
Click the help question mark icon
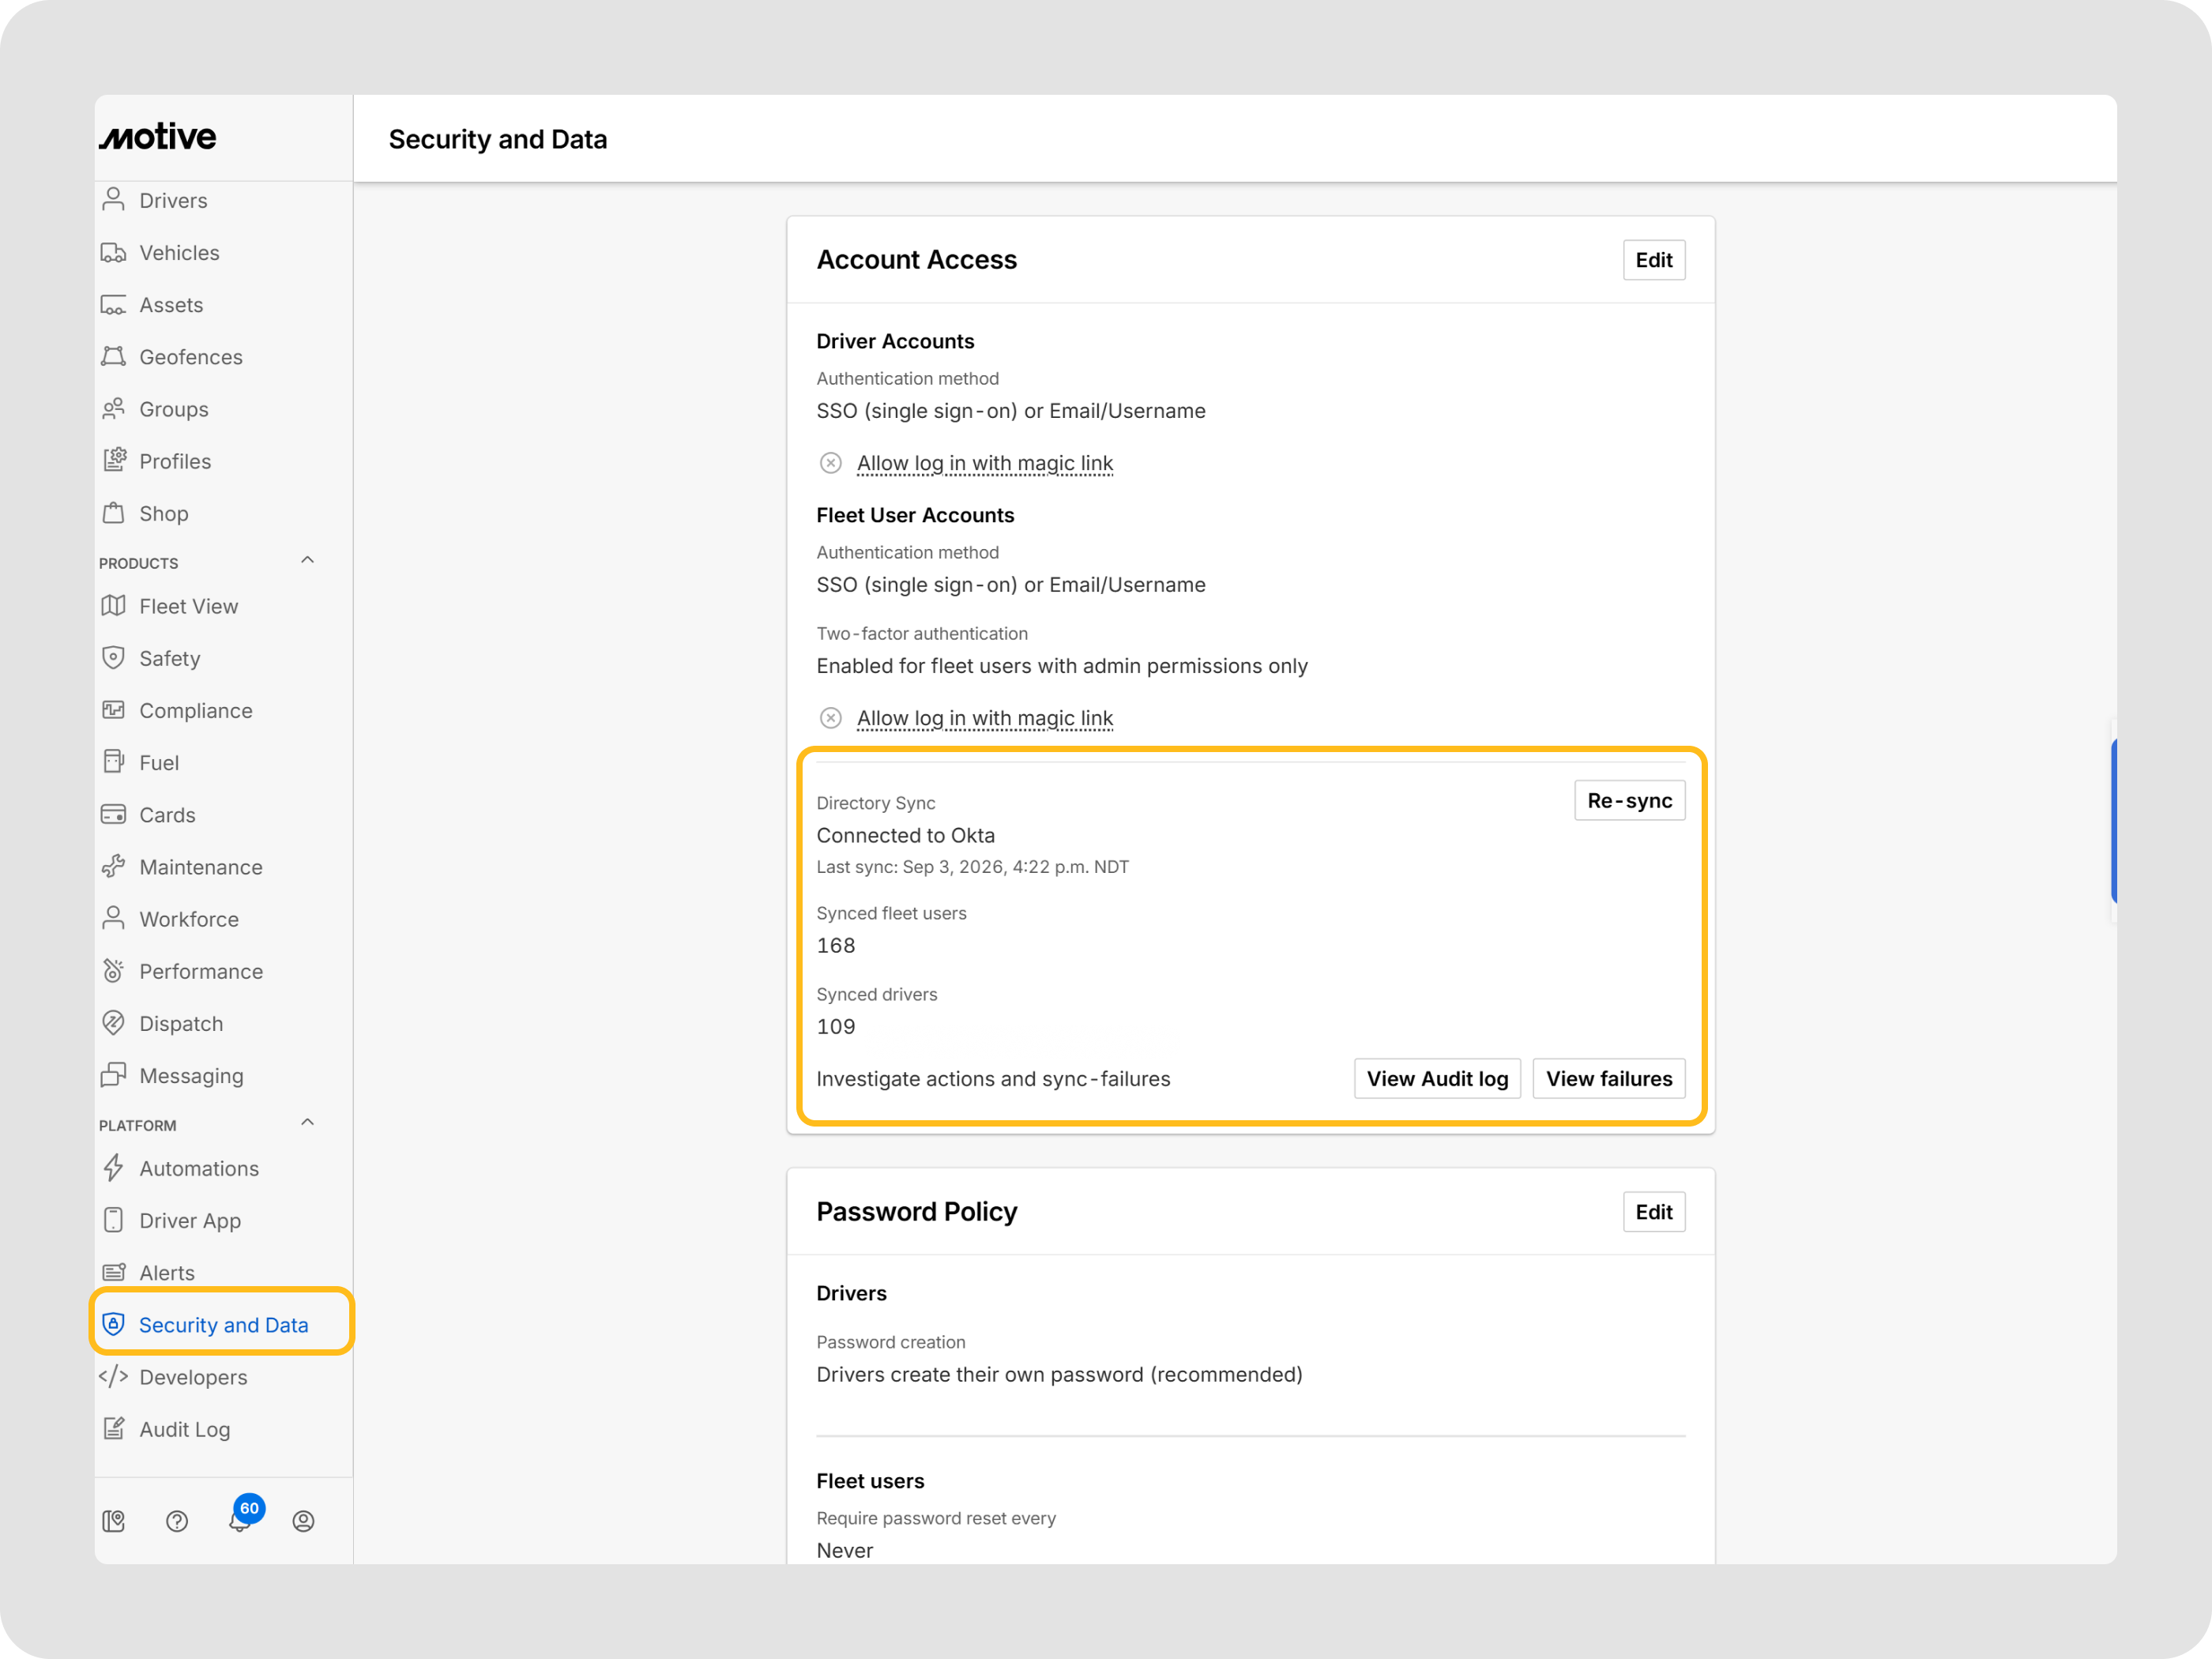(x=177, y=1521)
